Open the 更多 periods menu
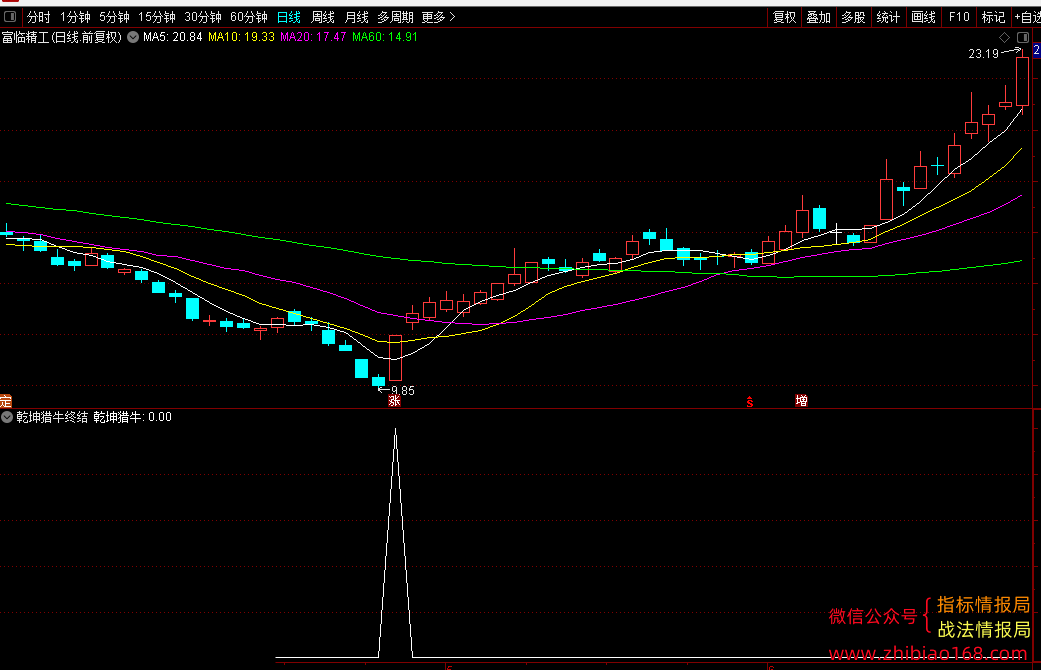1041x670 pixels. [438, 17]
